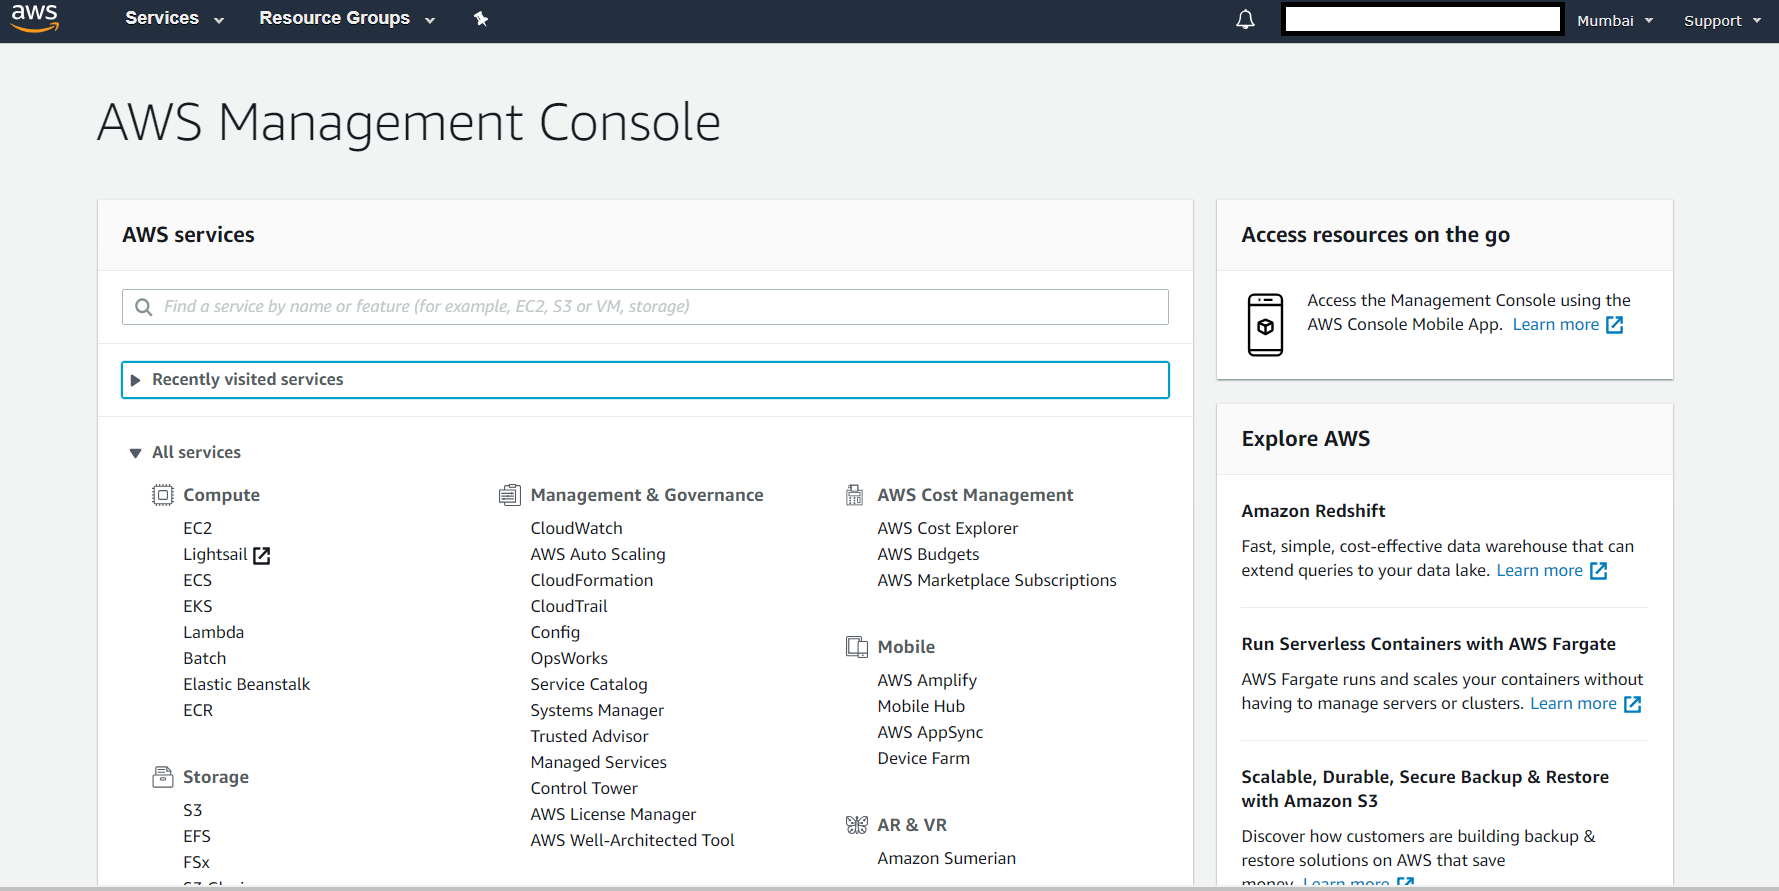
Task: Click the AR & VR category icon
Action: tap(857, 825)
